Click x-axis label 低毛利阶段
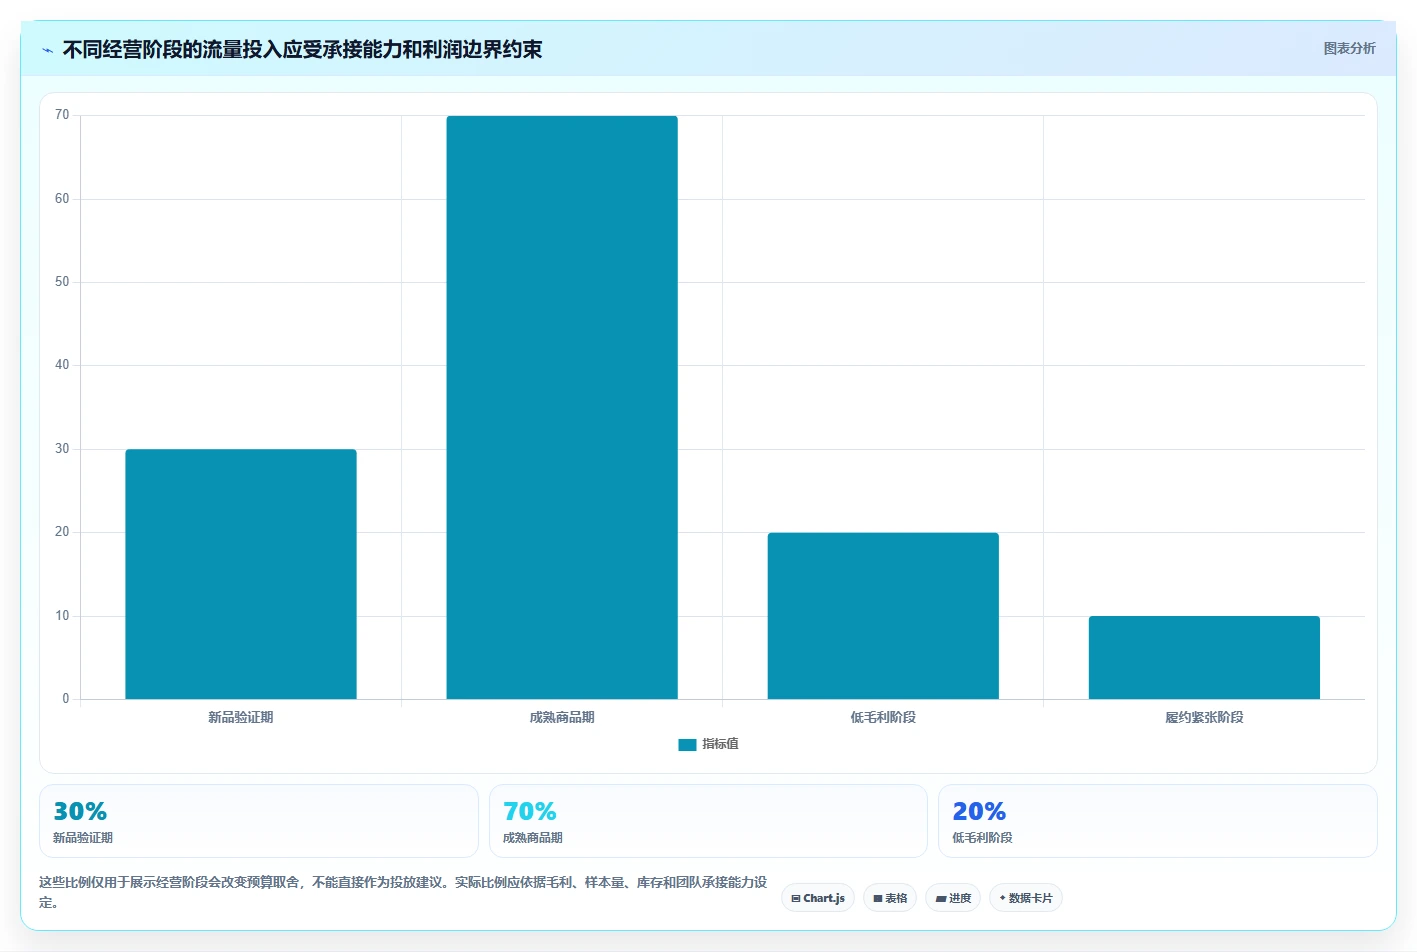This screenshot has width=1417, height=952. point(883,717)
